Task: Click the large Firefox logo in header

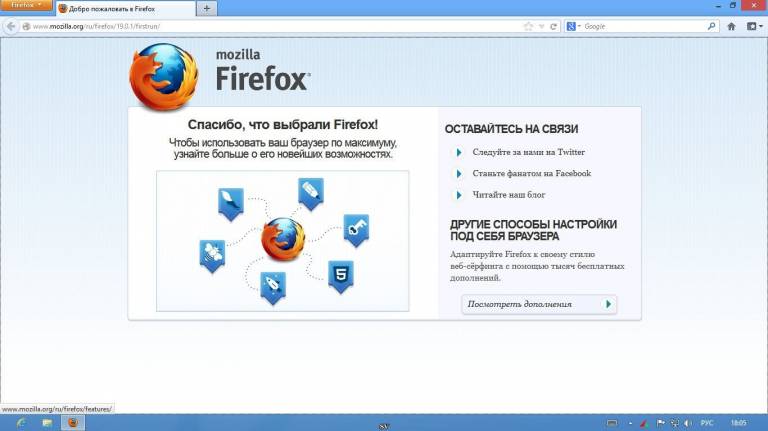Action: pos(164,77)
